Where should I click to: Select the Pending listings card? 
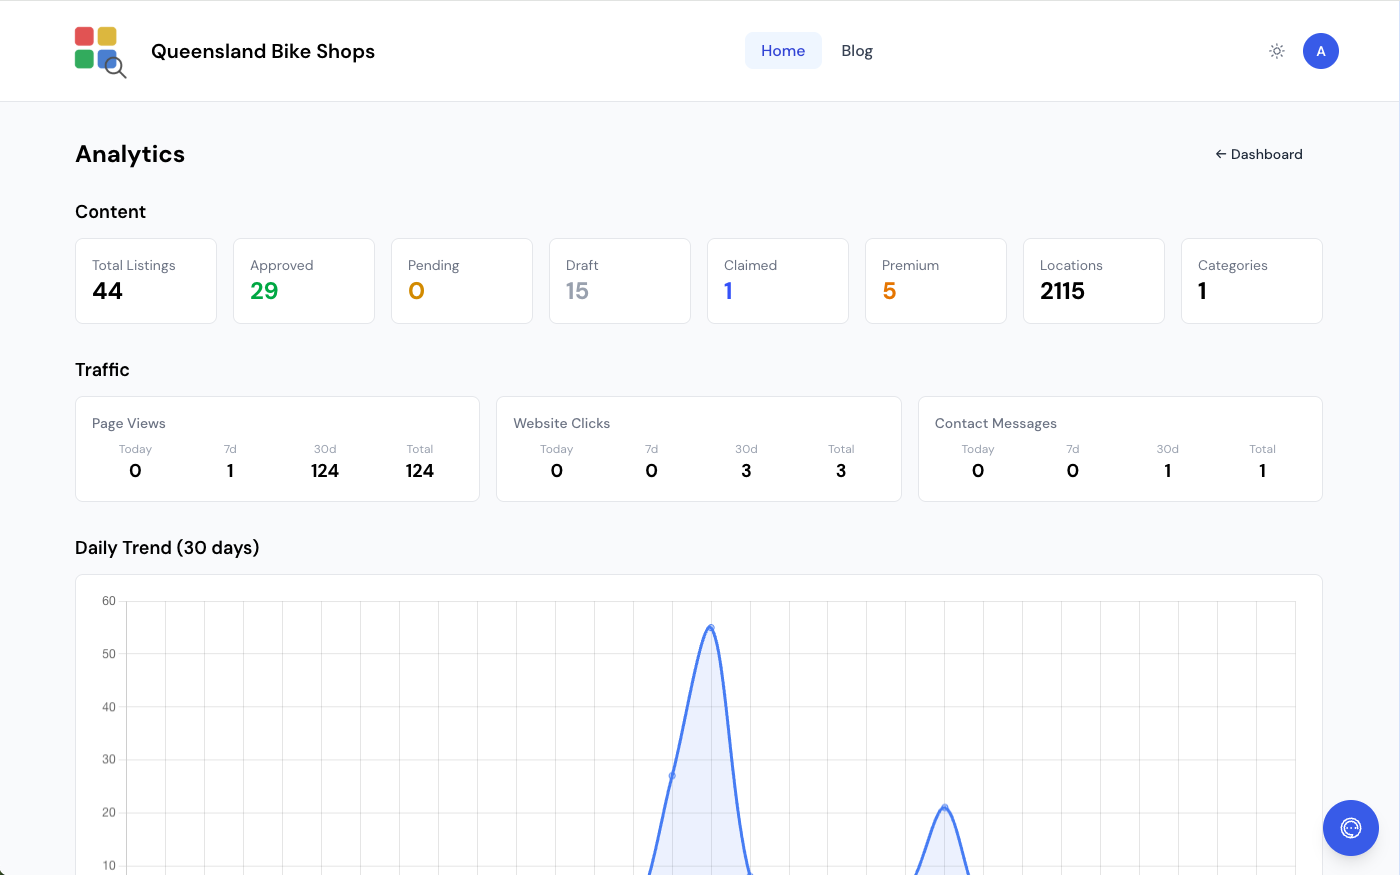(x=462, y=280)
